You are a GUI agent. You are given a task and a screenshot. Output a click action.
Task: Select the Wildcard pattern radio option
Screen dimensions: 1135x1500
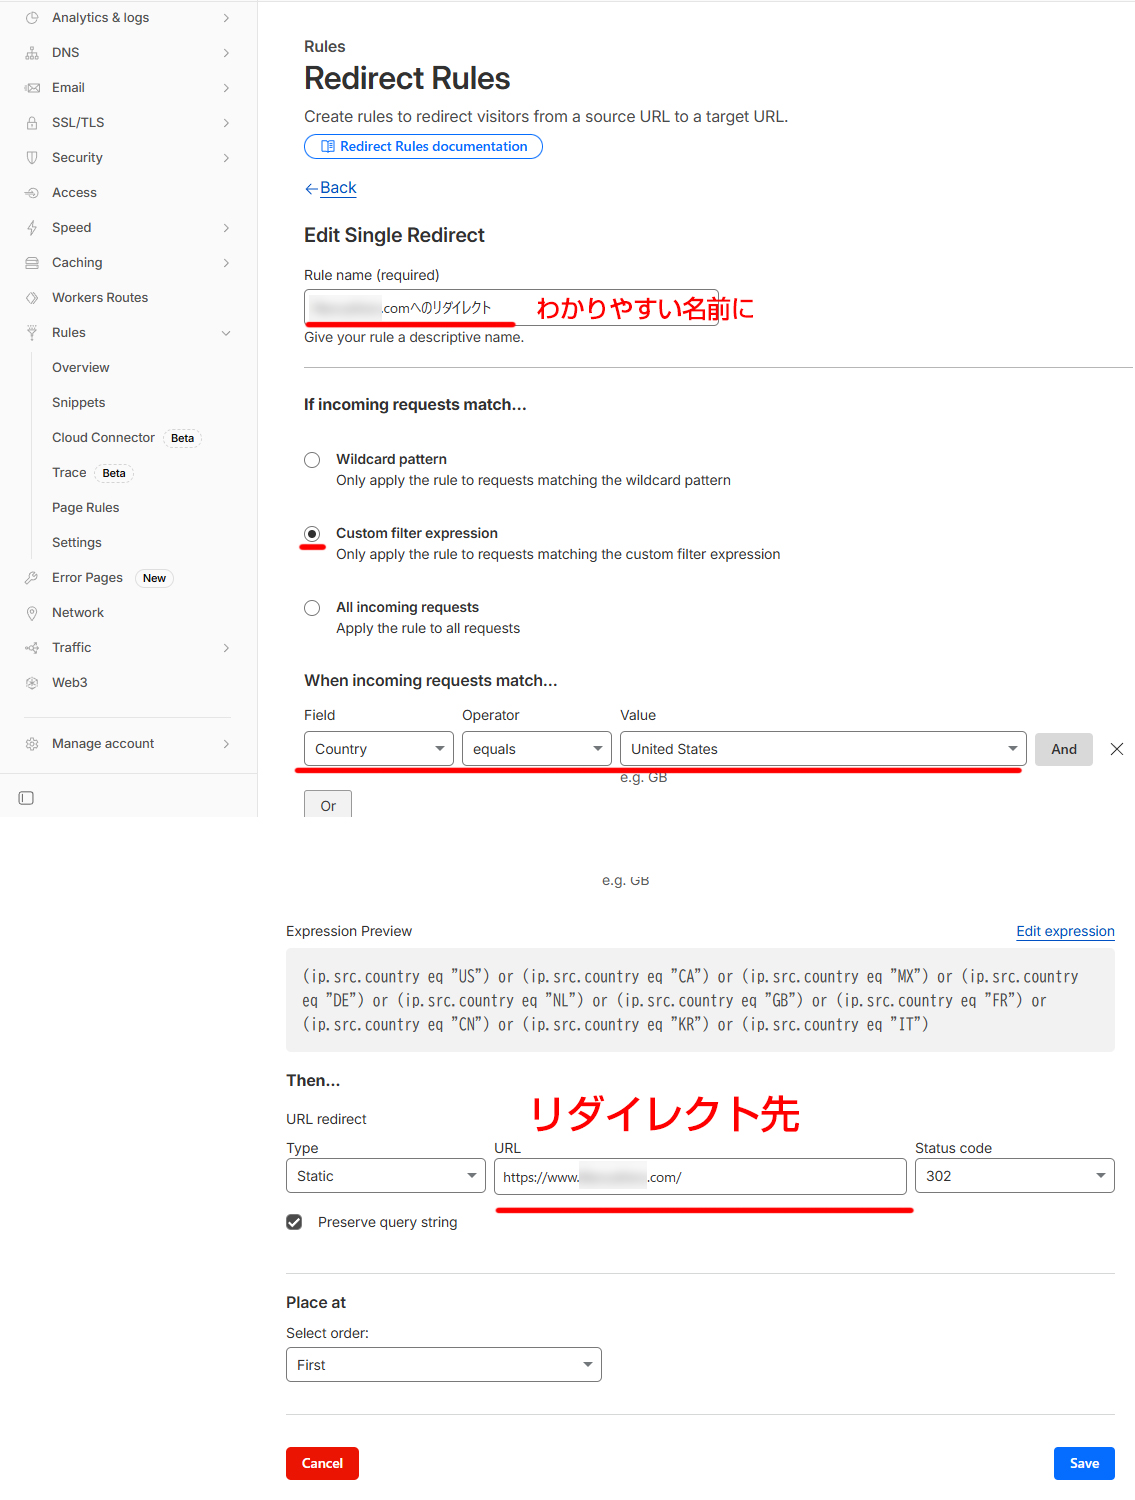click(x=312, y=460)
